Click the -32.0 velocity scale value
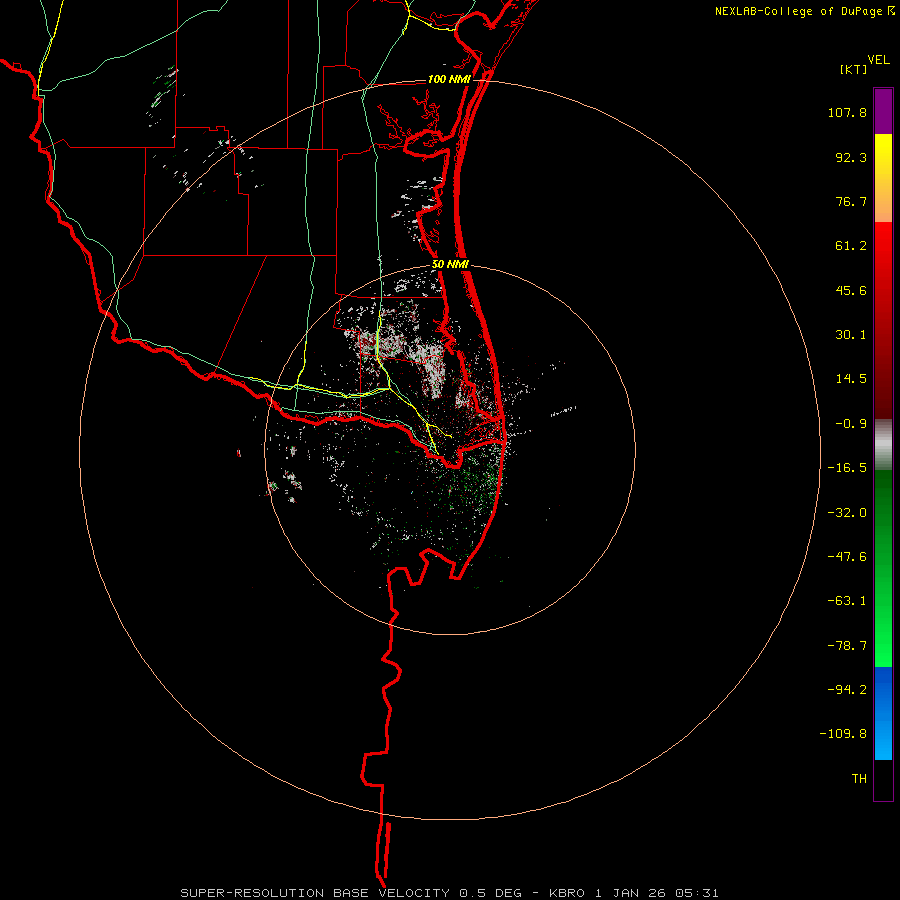The width and height of the screenshot is (900, 900). [x=847, y=513]
